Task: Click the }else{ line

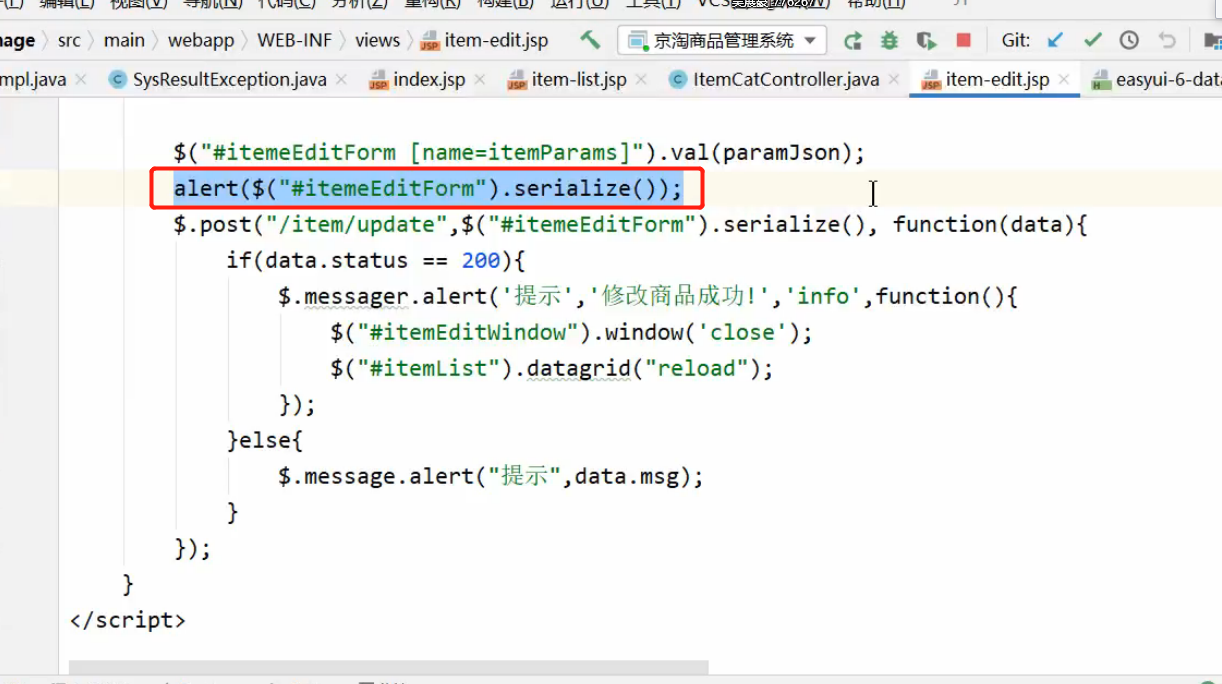Action: click(264, 440)
